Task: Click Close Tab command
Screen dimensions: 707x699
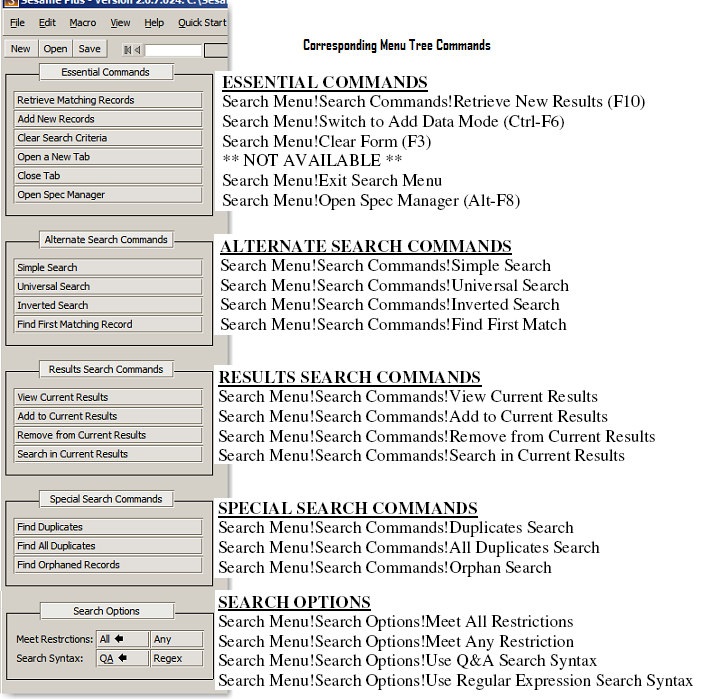Action: 108,176
